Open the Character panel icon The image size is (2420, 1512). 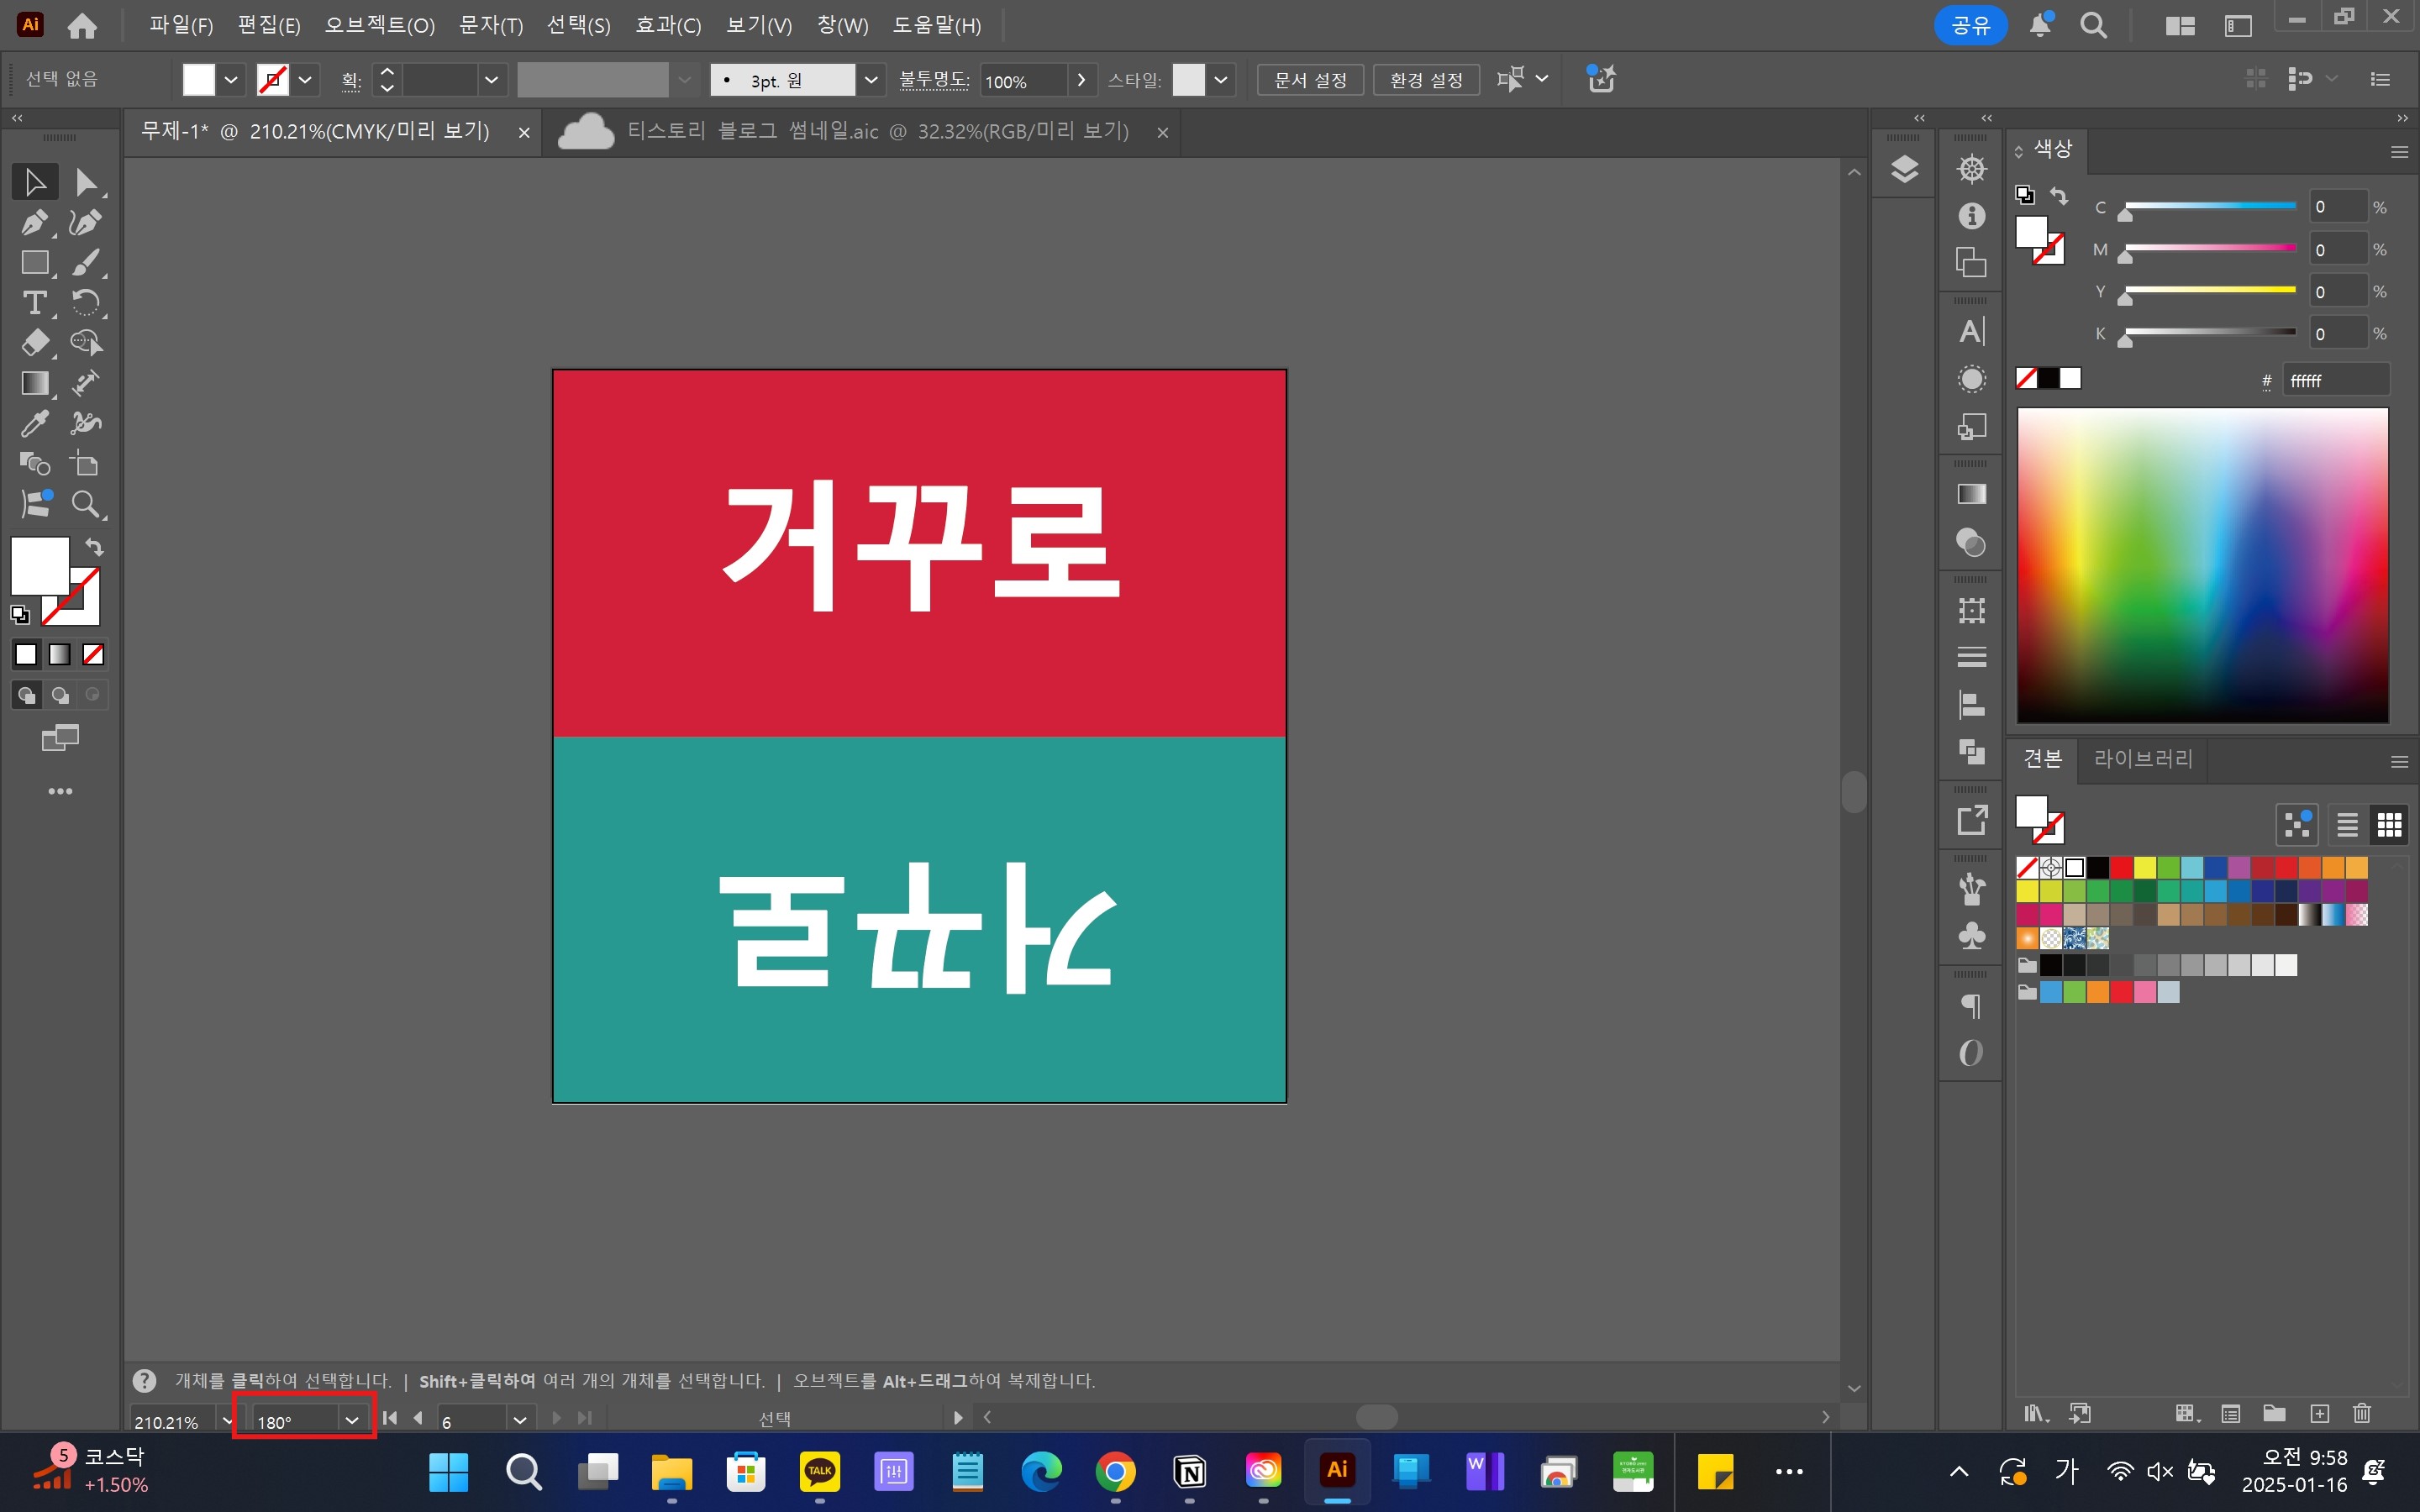click(x=1971, y=330)
